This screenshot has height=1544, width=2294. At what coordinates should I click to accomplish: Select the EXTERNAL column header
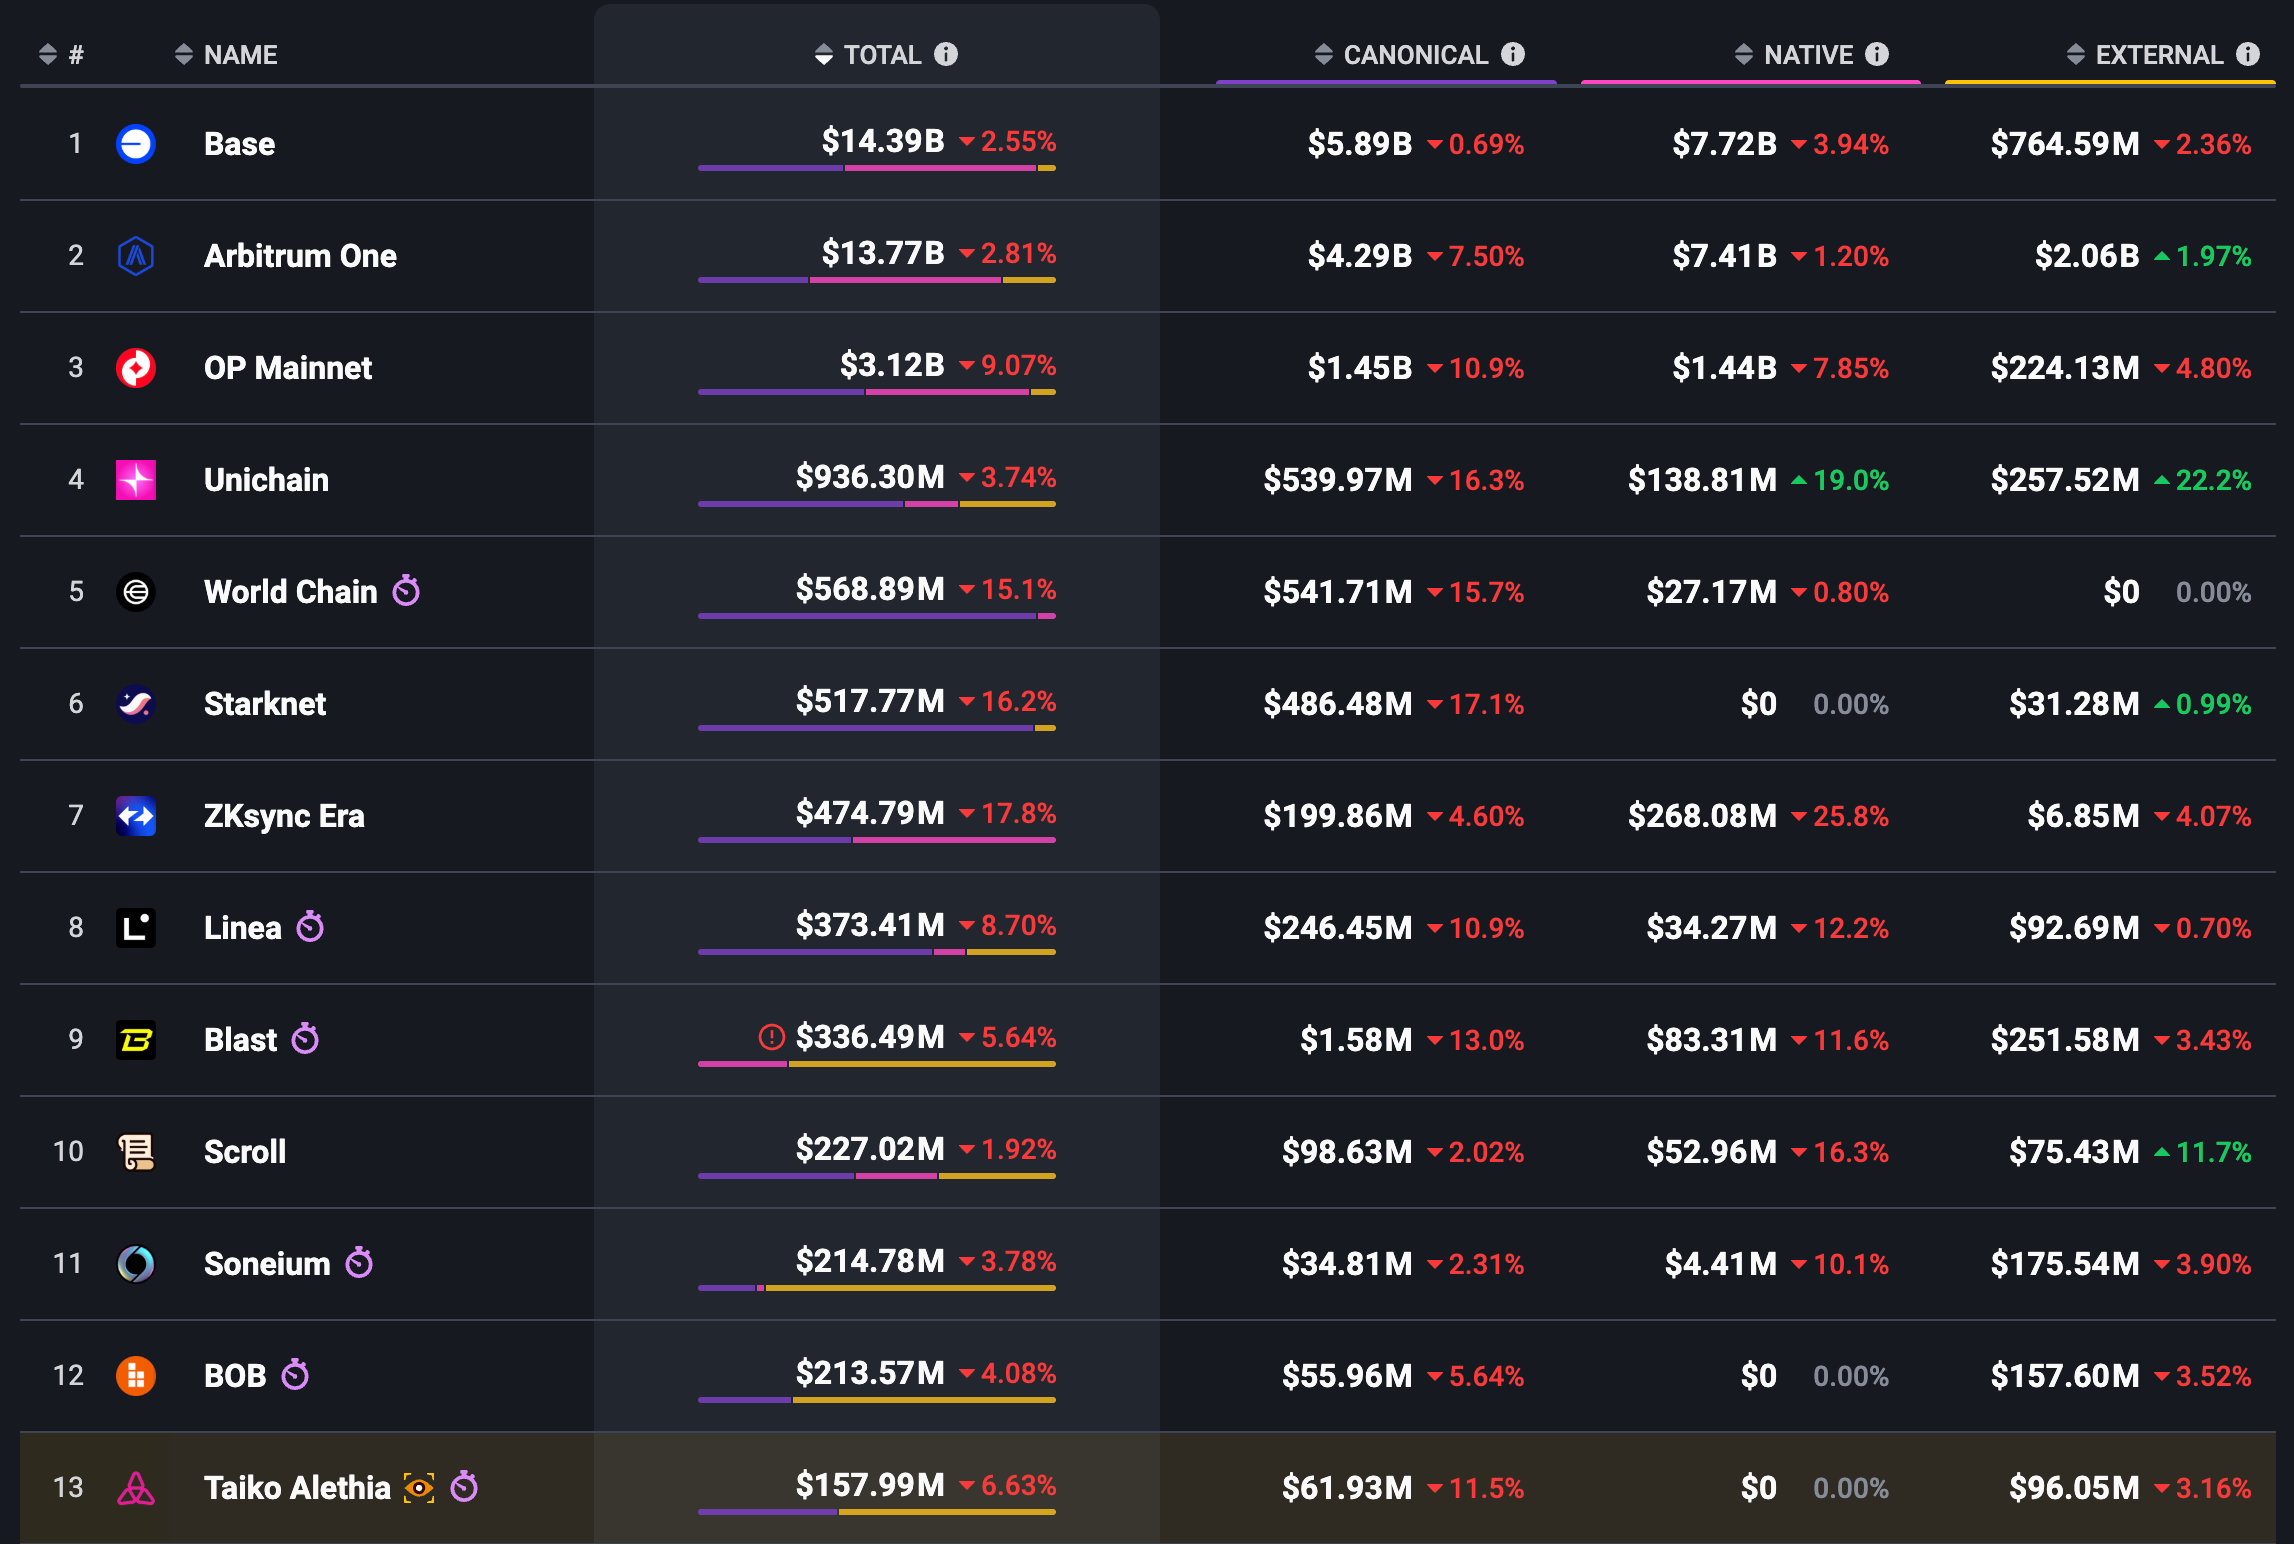point(2158,54)
